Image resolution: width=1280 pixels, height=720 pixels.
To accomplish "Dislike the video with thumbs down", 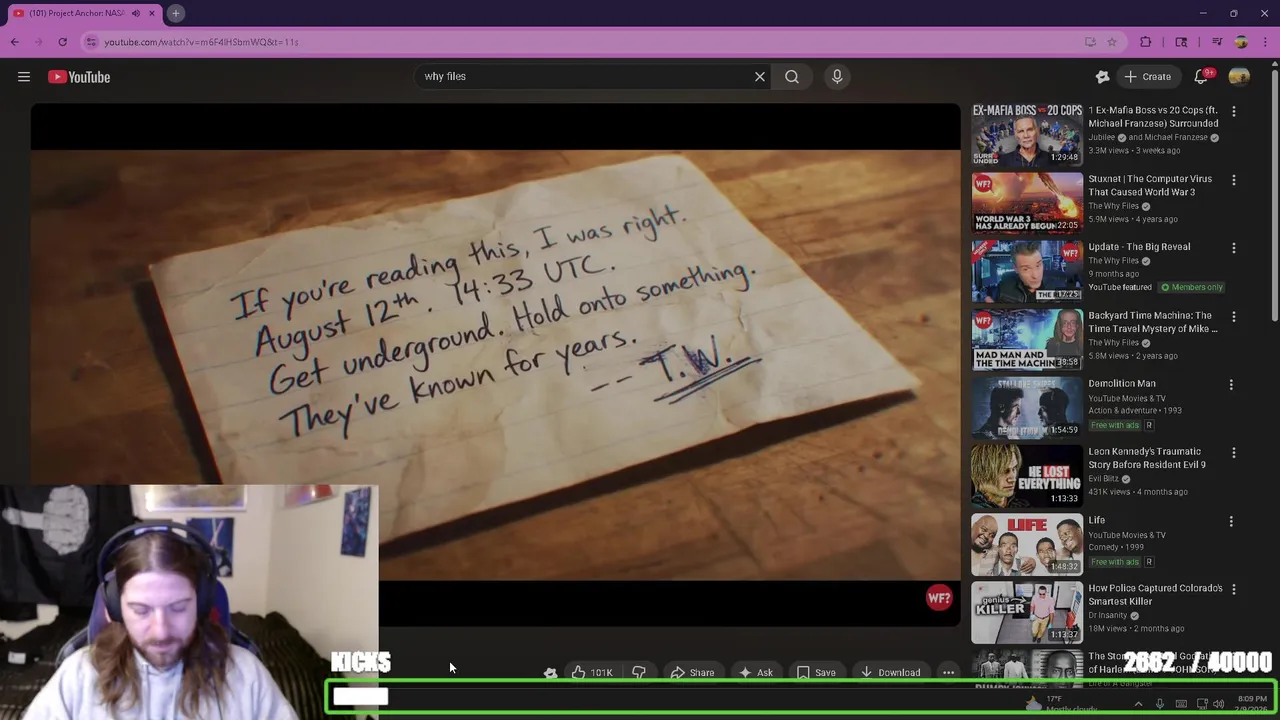I will [x=639, y=673].
